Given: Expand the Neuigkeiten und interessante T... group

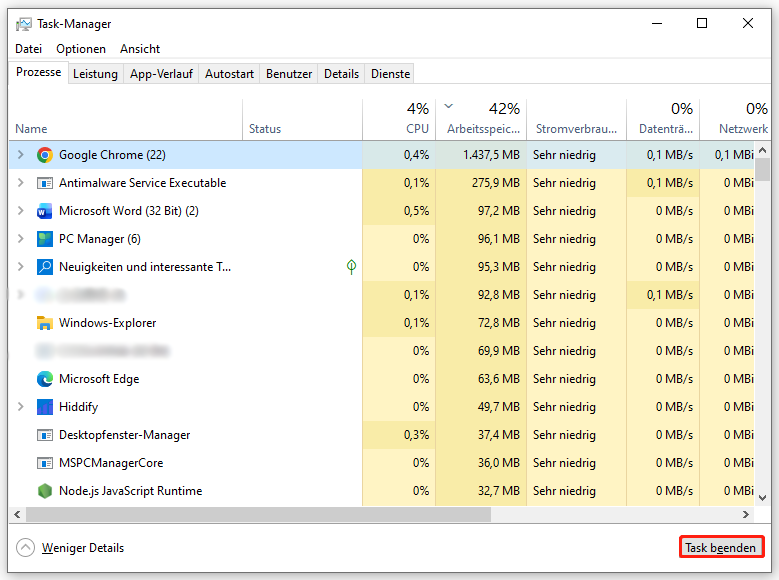Looking at the screenshot, I should [x=20, y=266].
